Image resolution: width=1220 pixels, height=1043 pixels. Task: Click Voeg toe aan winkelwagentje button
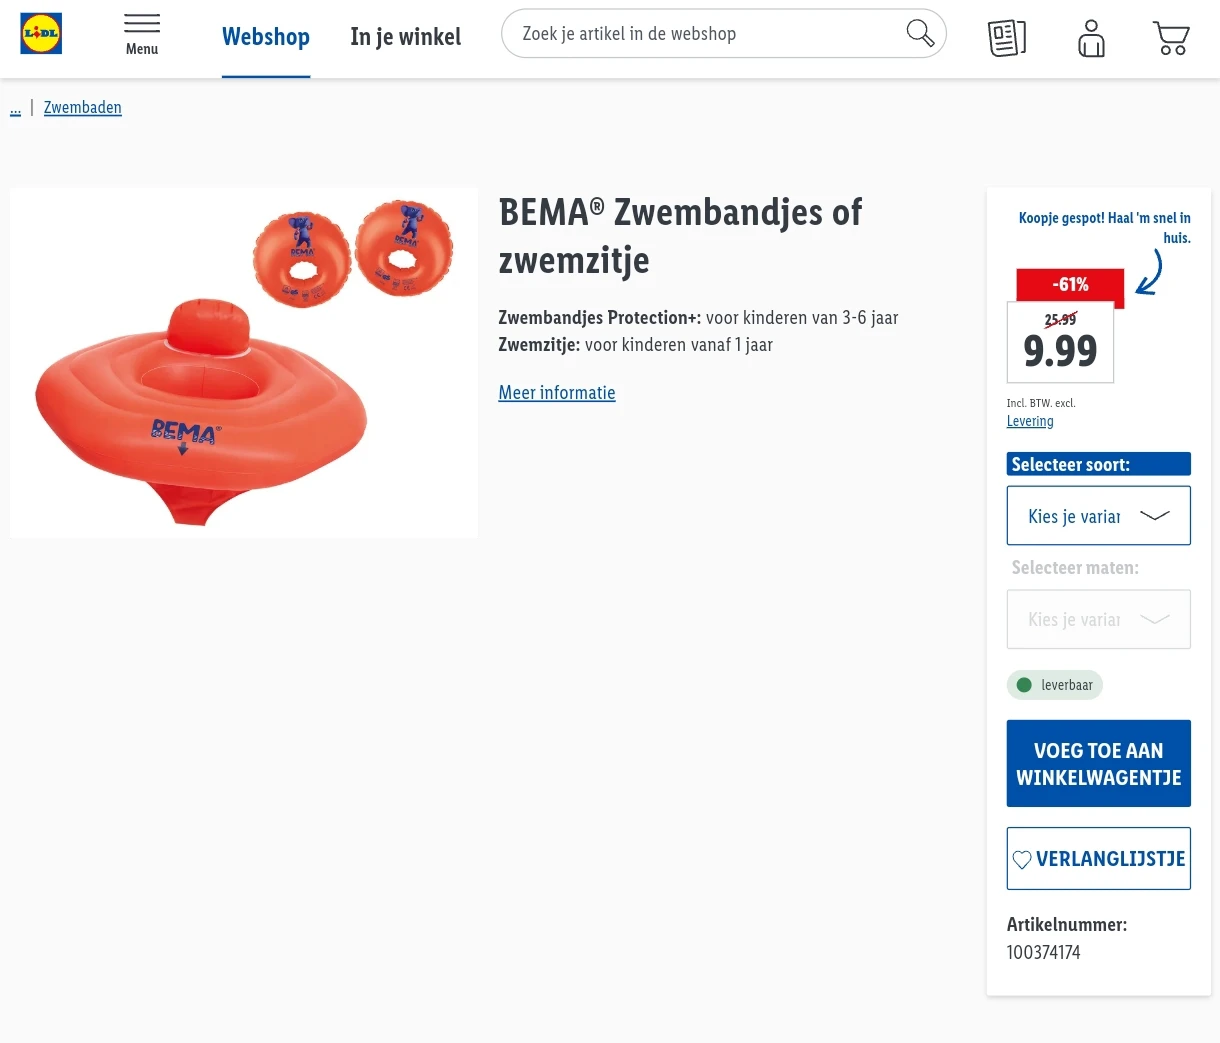[x=1098, y=763]
